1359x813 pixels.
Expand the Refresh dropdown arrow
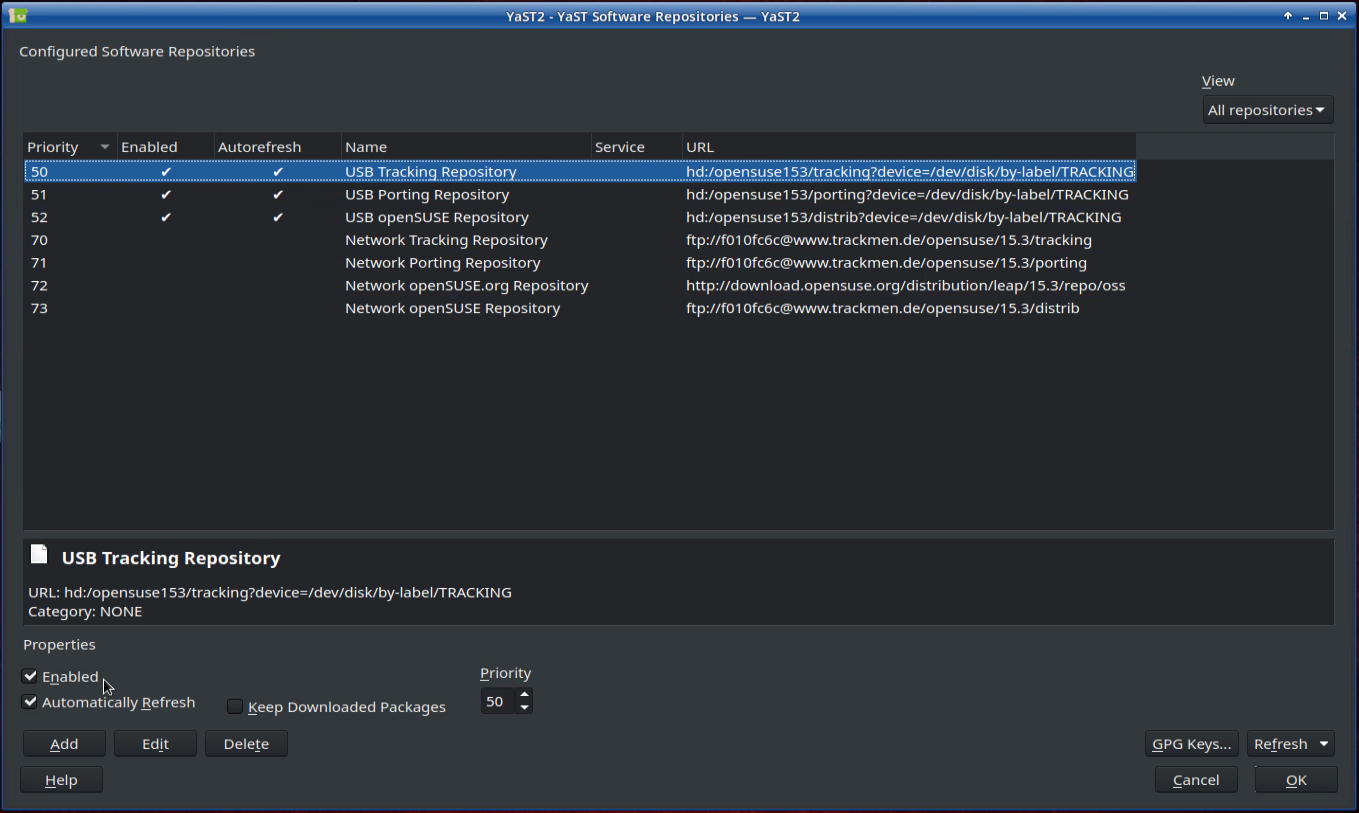[x=1324, y=743]
